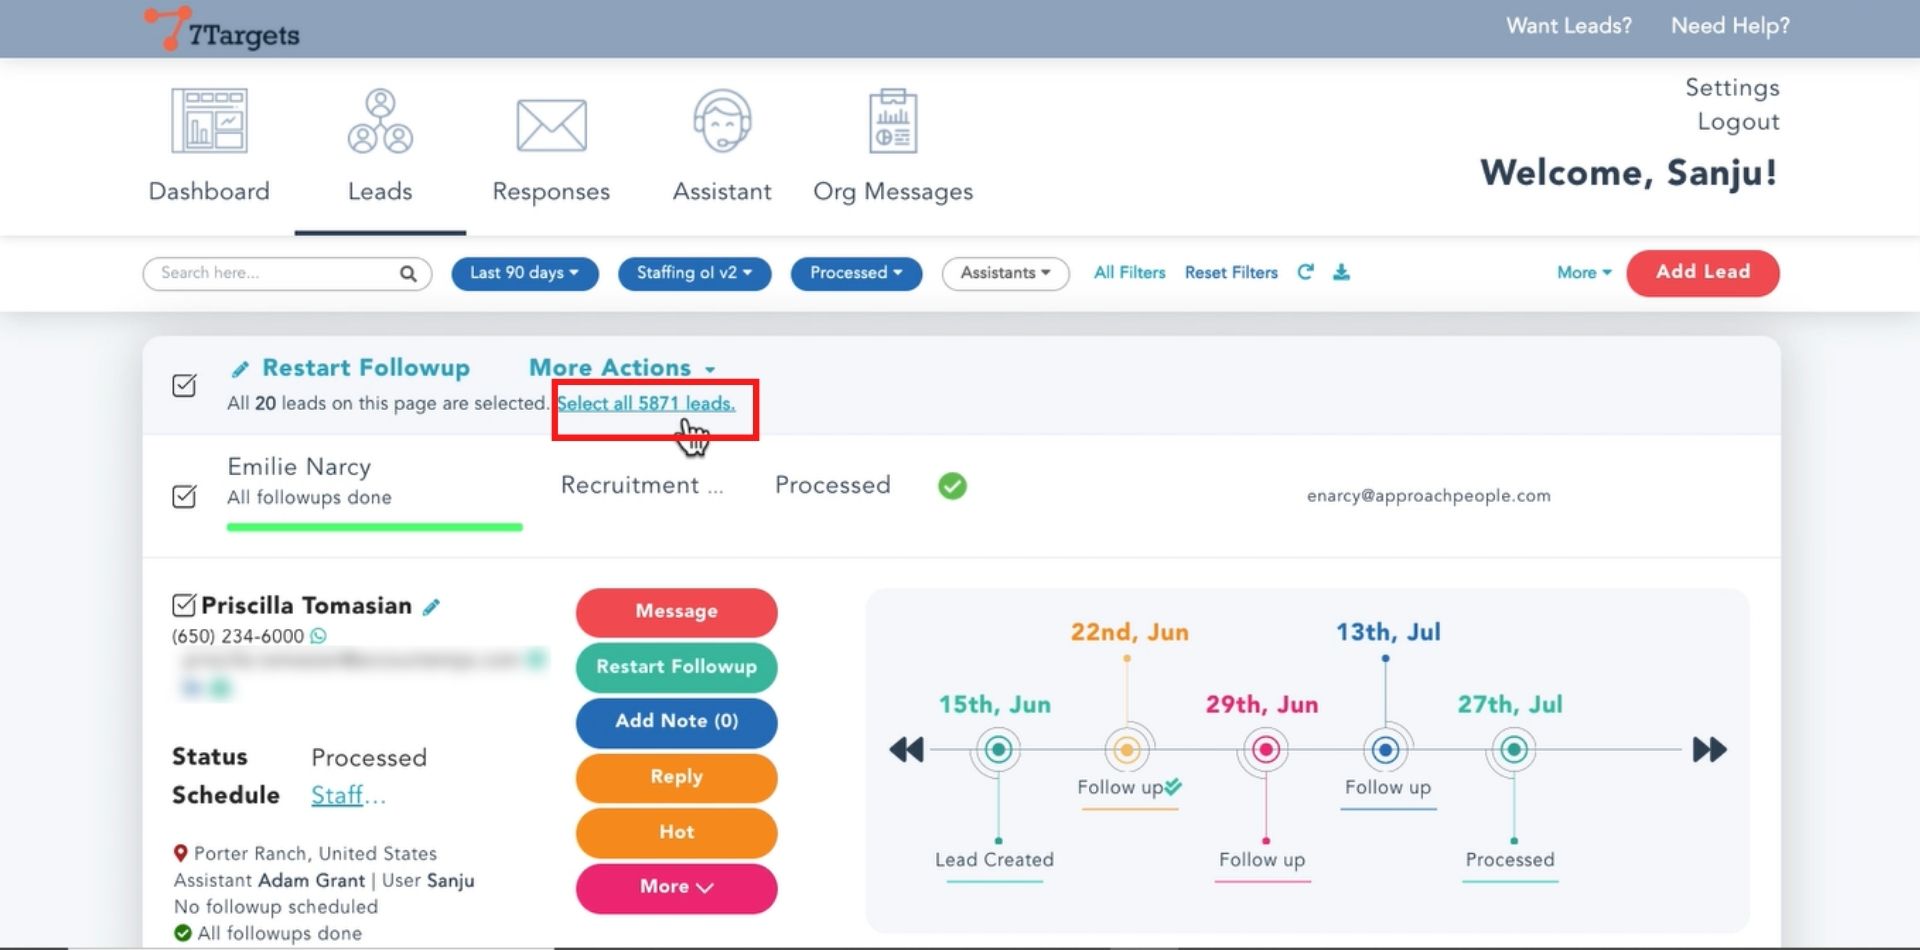Click the refresh icon beside Reset Filters
Screen dimensions: 1920x950
pyautogui.click(x=1305, y=272)
